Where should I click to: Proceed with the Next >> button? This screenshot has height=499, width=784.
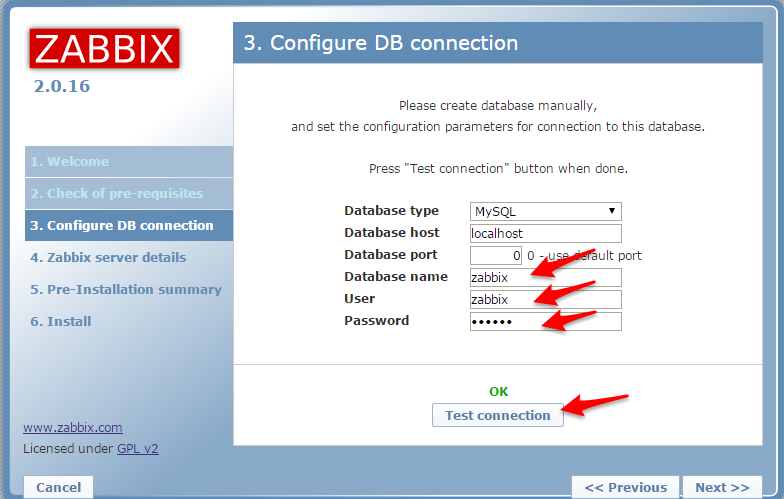722,487
